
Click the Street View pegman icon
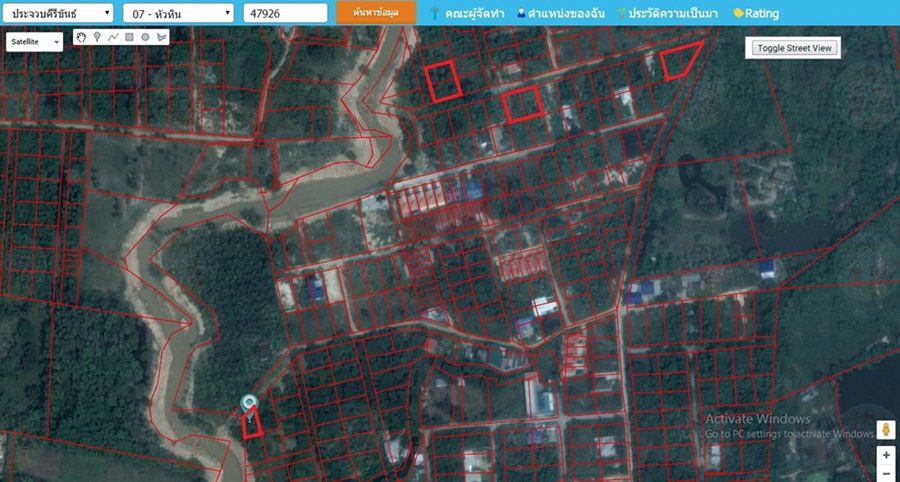pyautogui.click(x=885, y=430)
